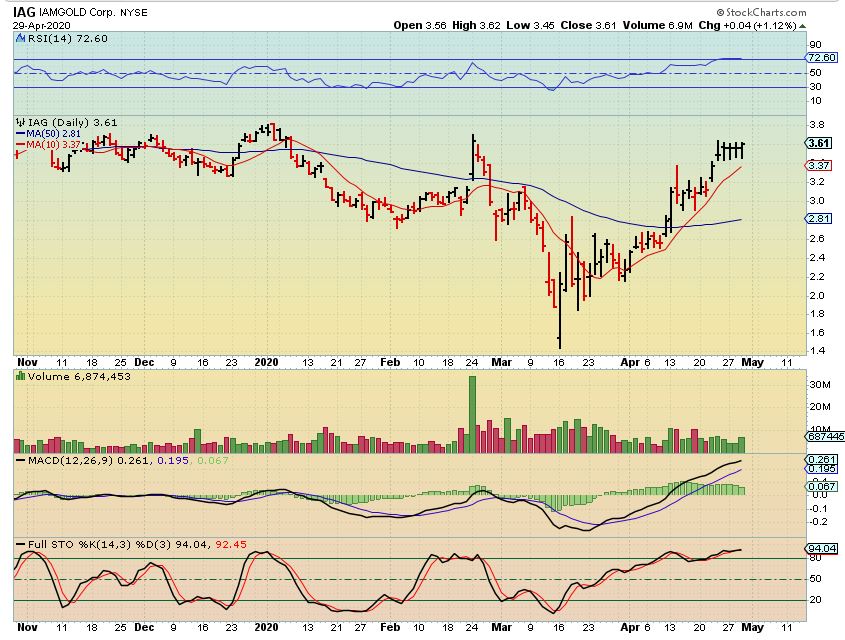Click the 90 label on the RSI axis

tap(815, 45)
